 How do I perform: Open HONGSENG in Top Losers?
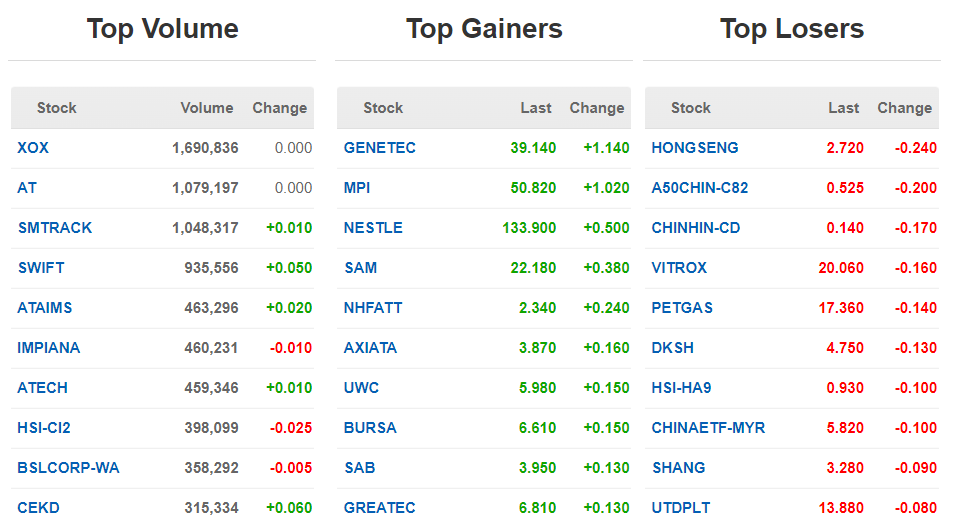pos(695,148)
